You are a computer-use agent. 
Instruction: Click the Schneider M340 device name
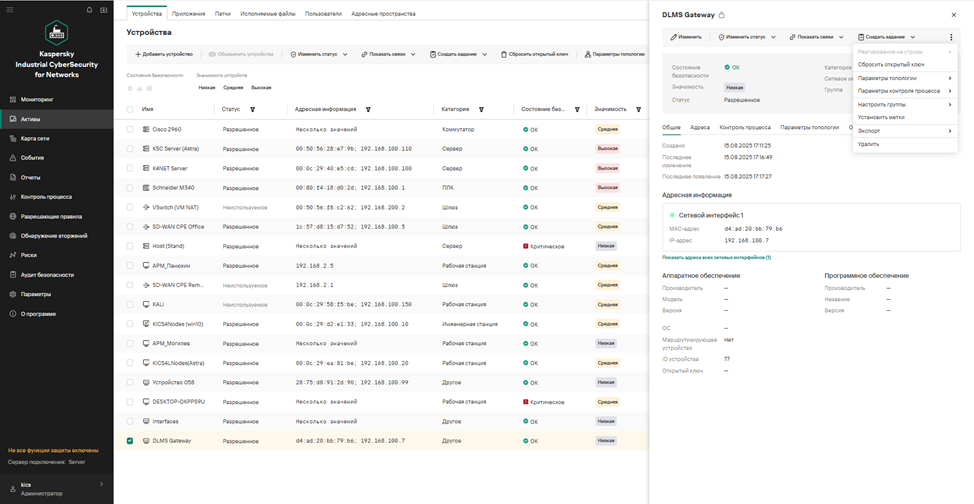(x=174, y=188)
